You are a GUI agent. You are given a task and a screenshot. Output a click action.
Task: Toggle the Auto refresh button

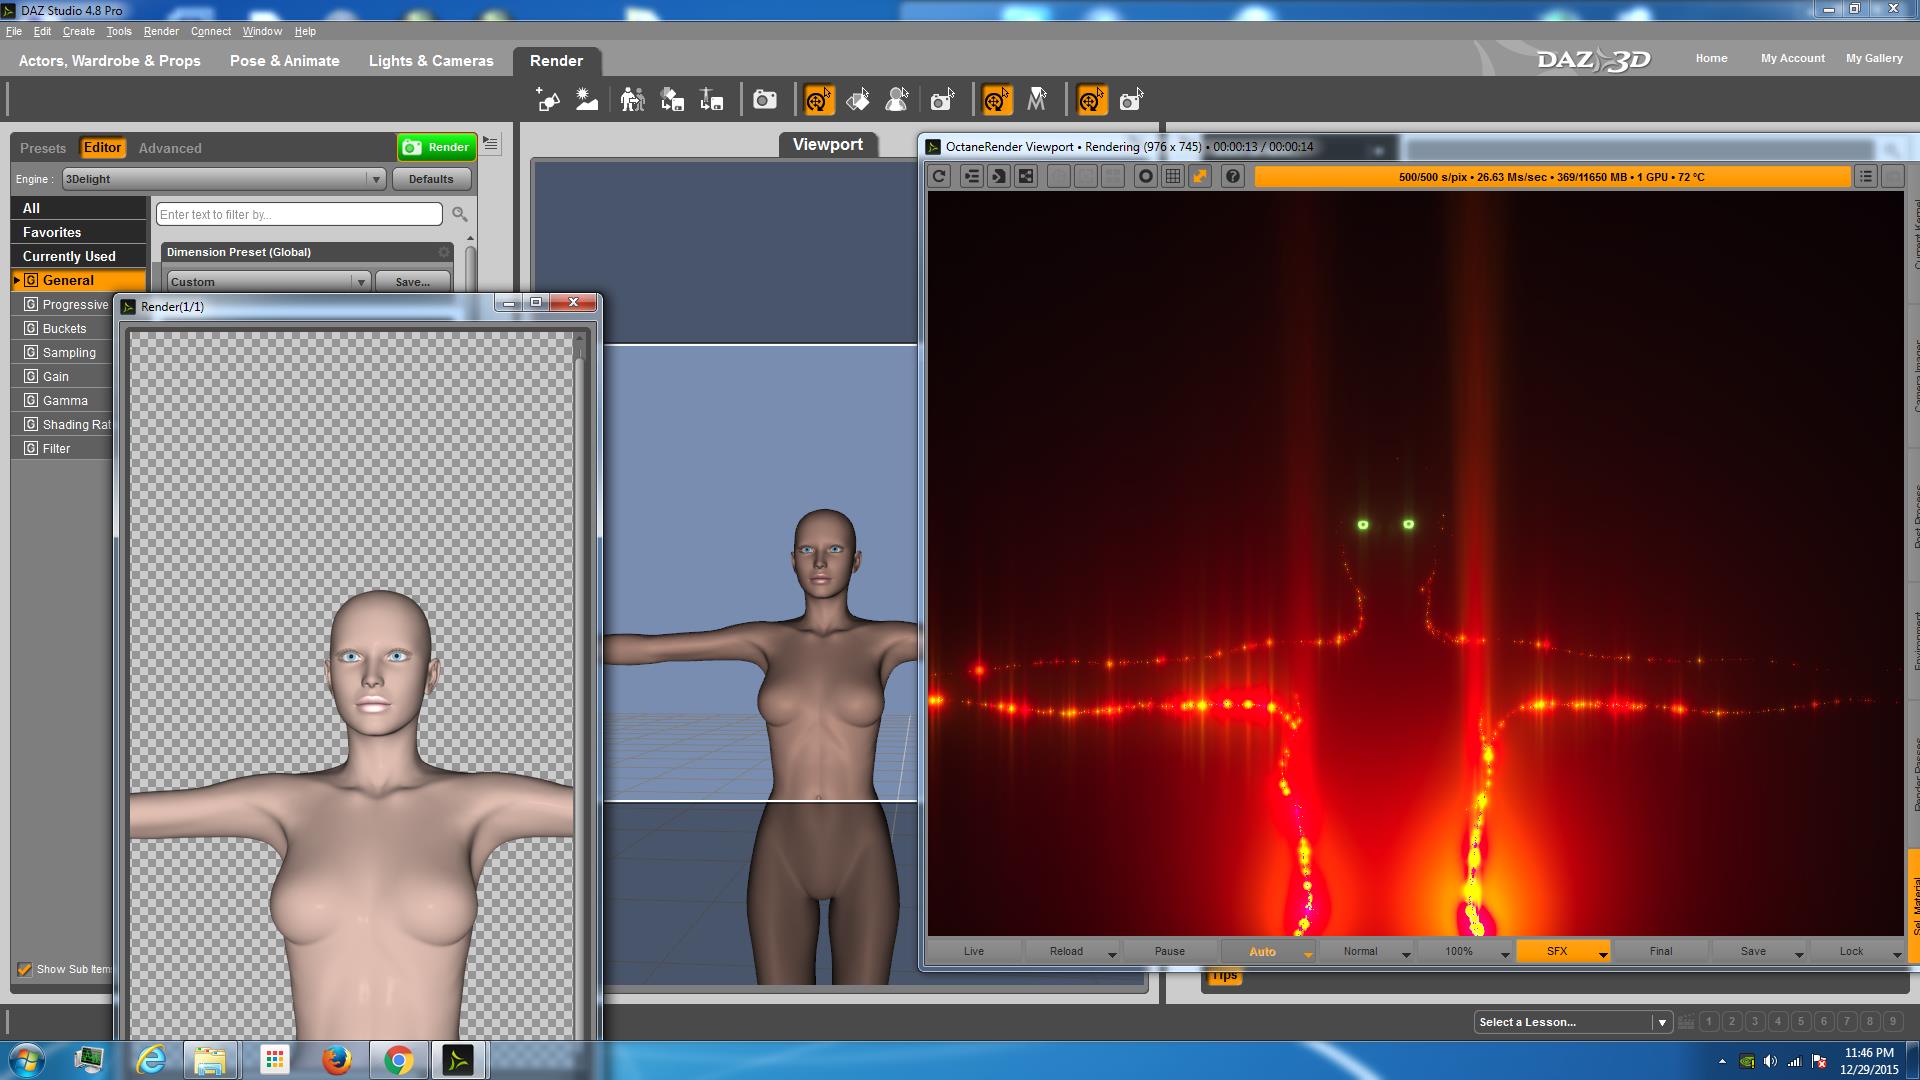(x=1262, y=951)
